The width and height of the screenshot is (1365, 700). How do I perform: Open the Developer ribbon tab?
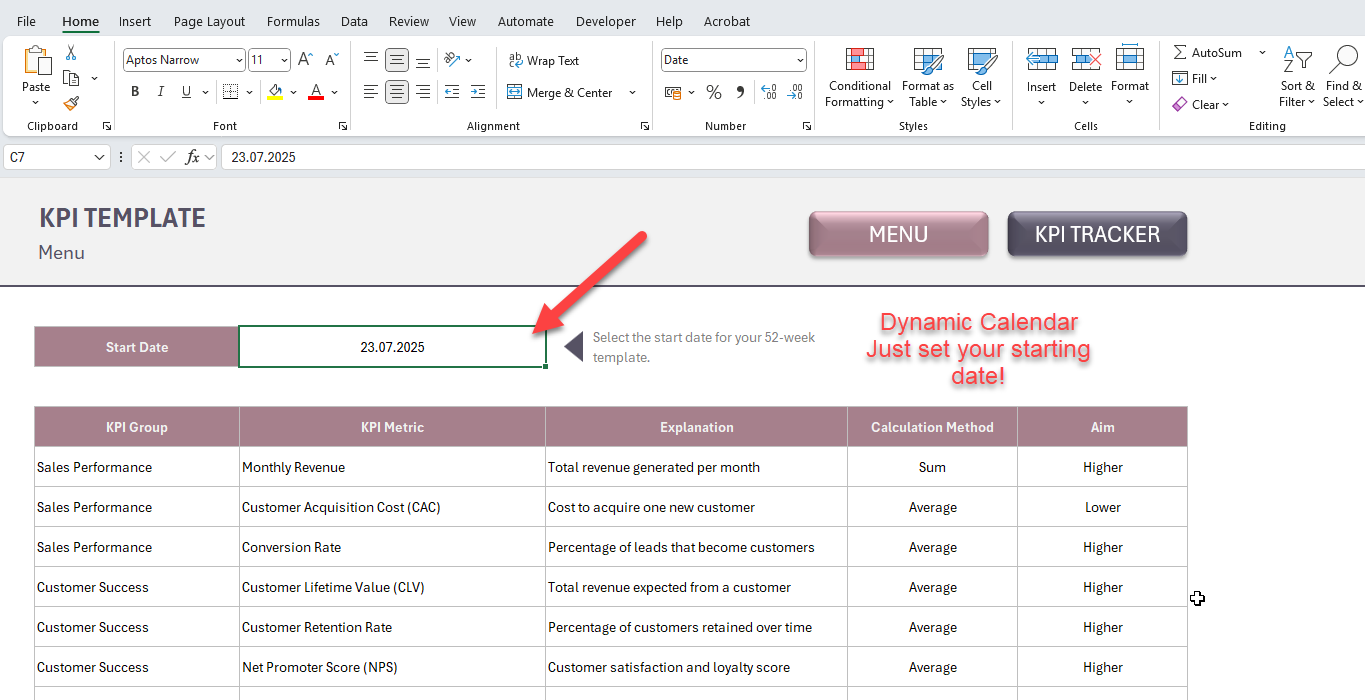coord(605,21)
